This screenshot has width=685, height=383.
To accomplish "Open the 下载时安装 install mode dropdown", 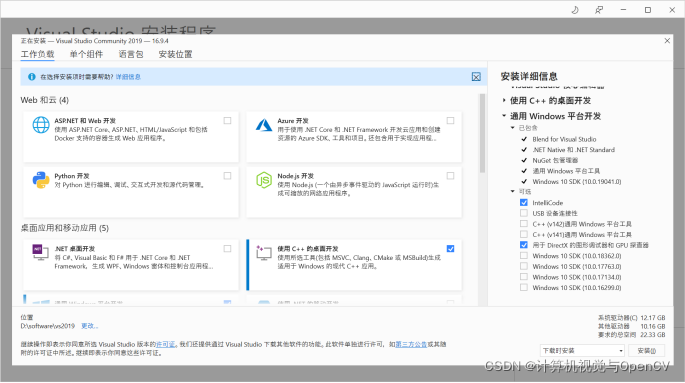I will coord(582,351).
